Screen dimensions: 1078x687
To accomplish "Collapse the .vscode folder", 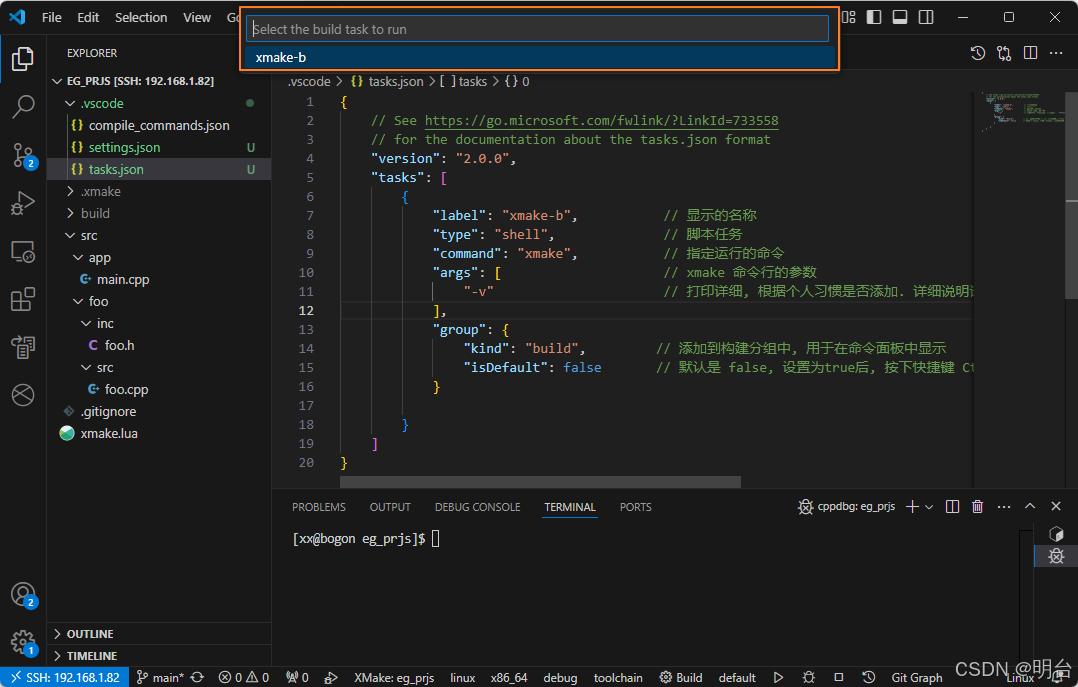I will click(69, 103).
